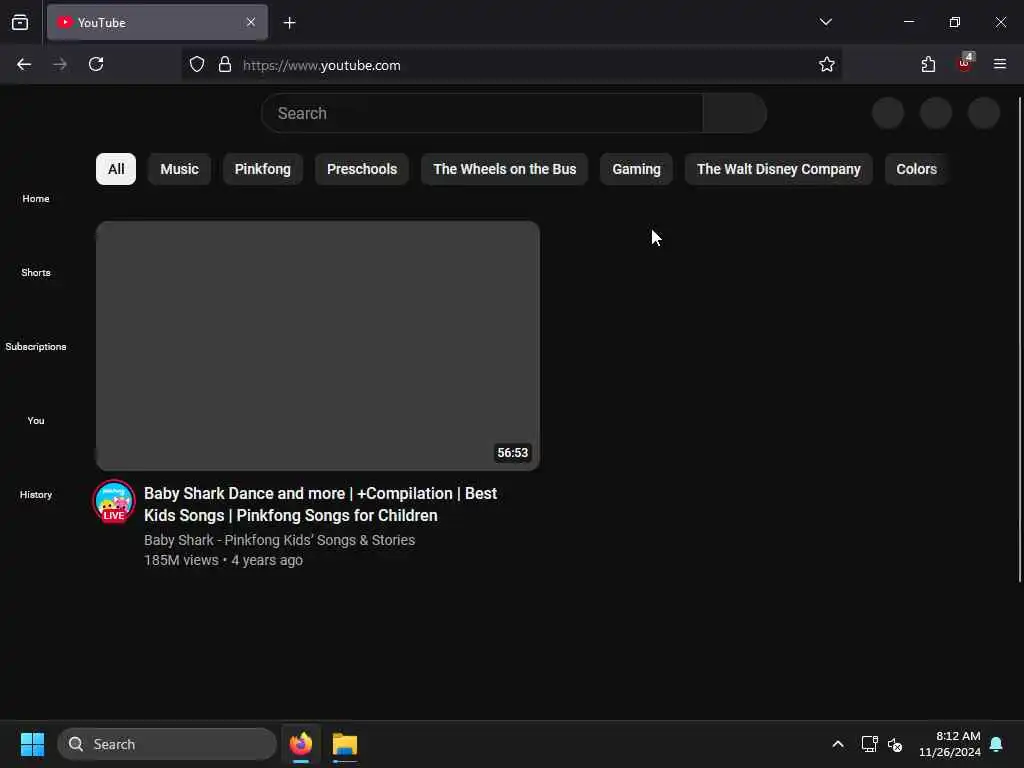
Task: Visit the Baby Shark - Pinkfong channel name link
Action: 280,540
